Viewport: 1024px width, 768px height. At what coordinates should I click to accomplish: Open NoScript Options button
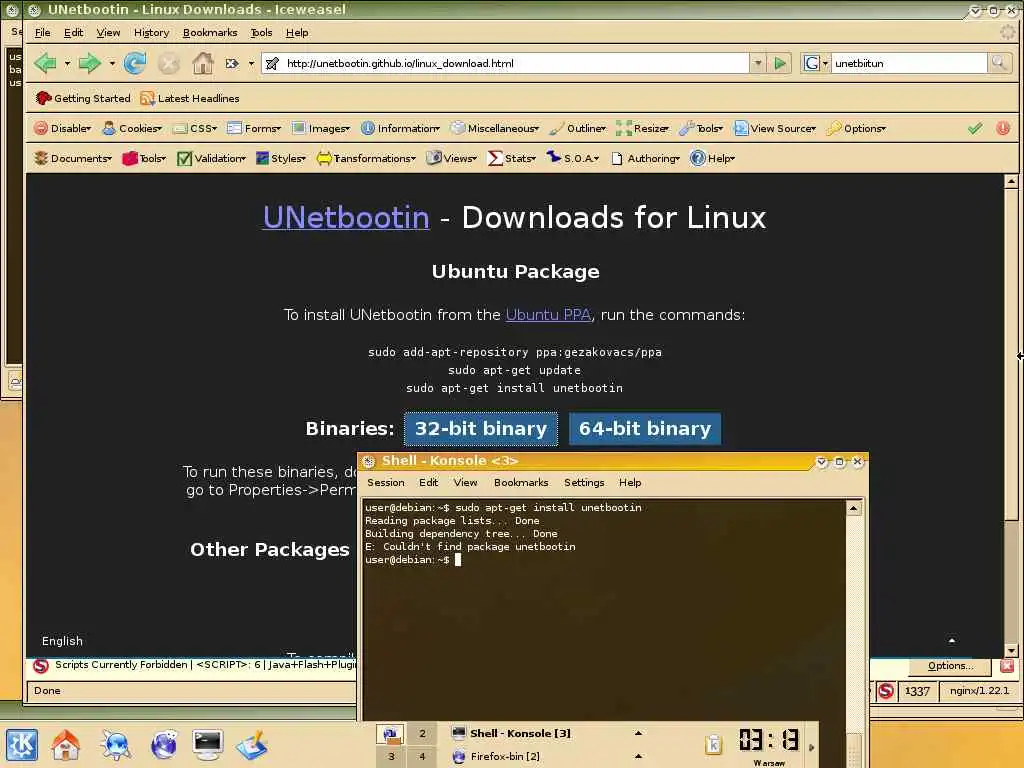(950, 666)
